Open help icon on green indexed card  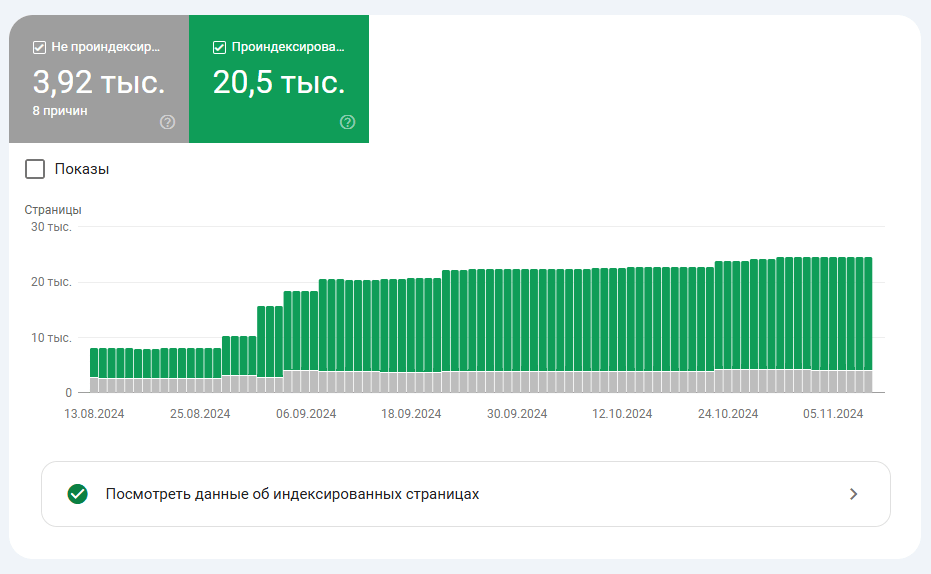pyautogui.click(x=347, y=122)
